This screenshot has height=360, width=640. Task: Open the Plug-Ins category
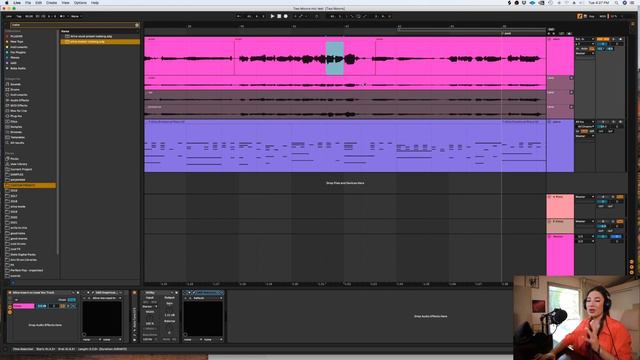tap(16, 116)
